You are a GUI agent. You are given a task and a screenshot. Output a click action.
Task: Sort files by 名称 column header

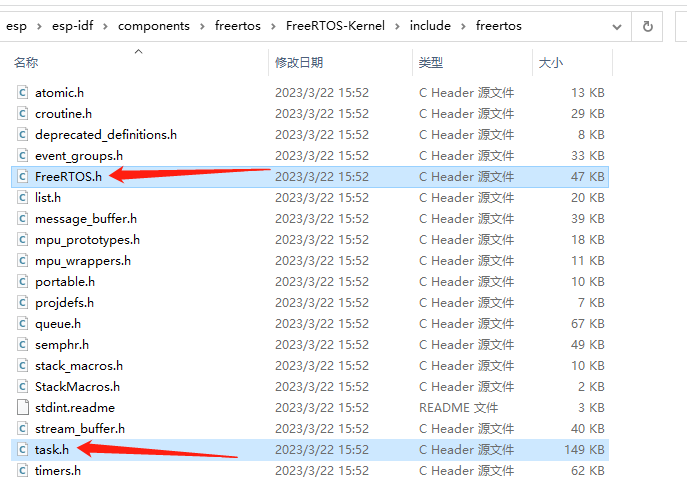coord(26,62)
